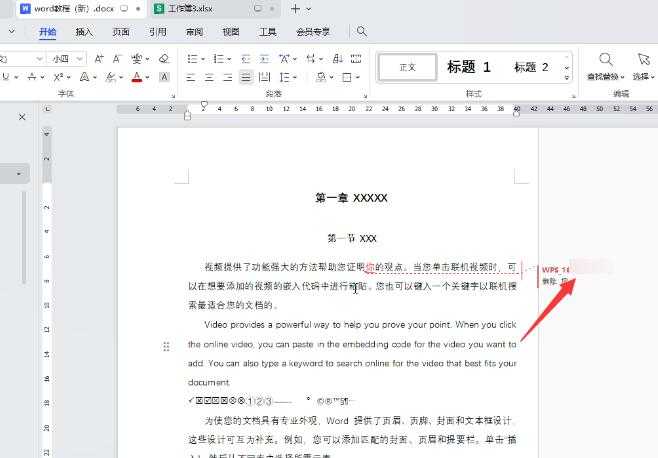Apply red font color A
This screenshot has width=658, height=458.
pyautogui.click(x=137, y=77)
